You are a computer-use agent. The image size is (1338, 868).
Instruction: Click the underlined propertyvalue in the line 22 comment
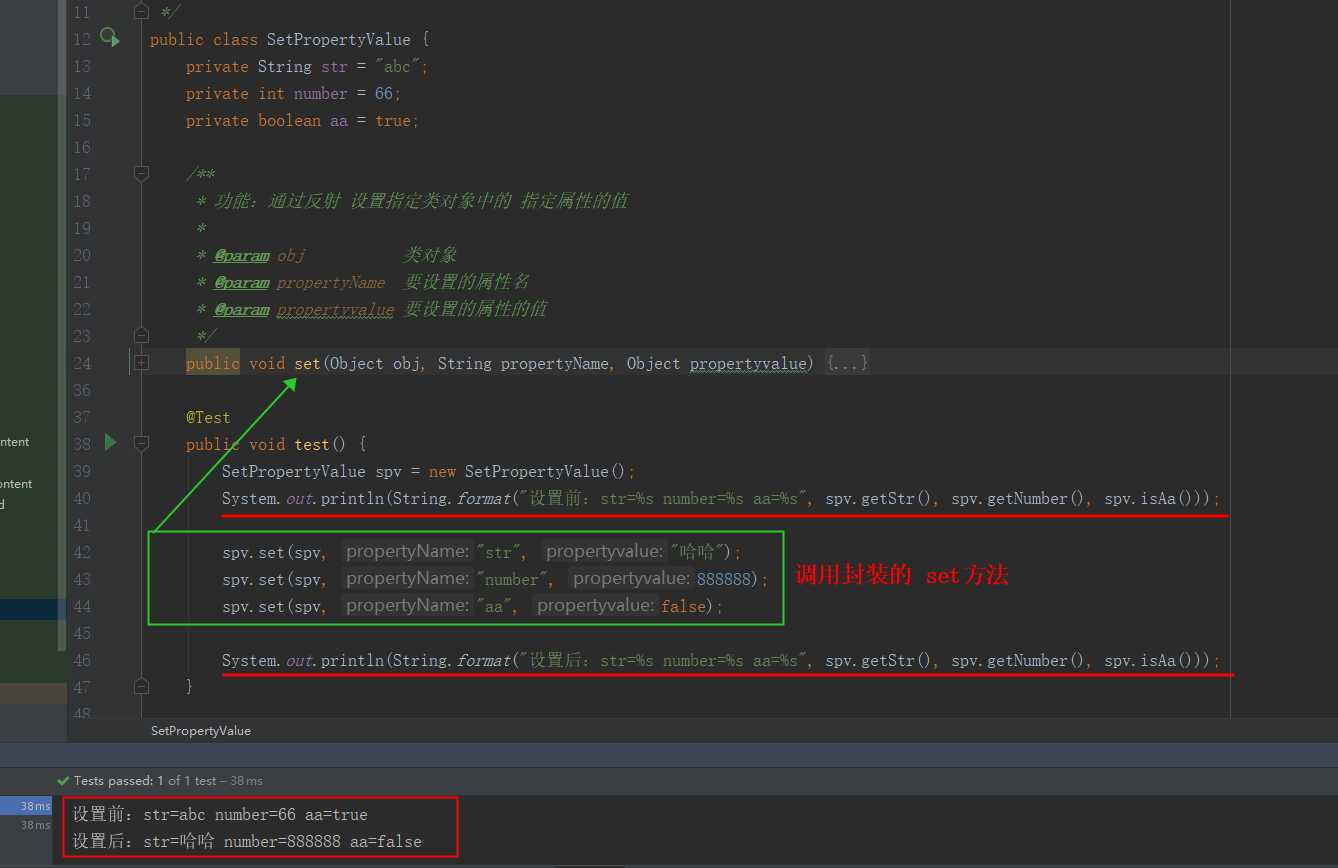(x=335, y=309)
